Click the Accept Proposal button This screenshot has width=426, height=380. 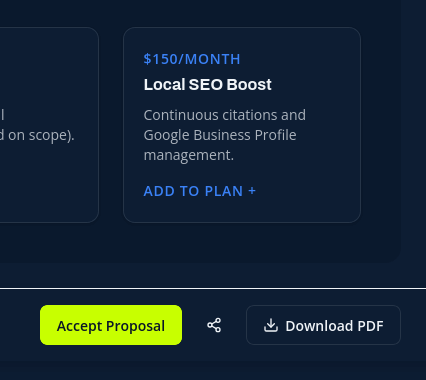coord(111,325)
